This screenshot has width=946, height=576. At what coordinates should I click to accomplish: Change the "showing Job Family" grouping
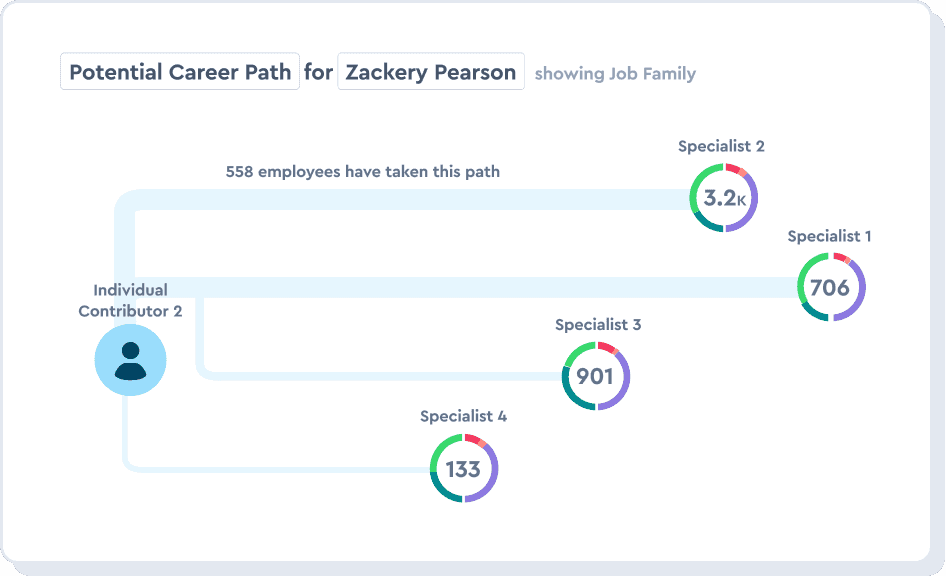point(615,73)
